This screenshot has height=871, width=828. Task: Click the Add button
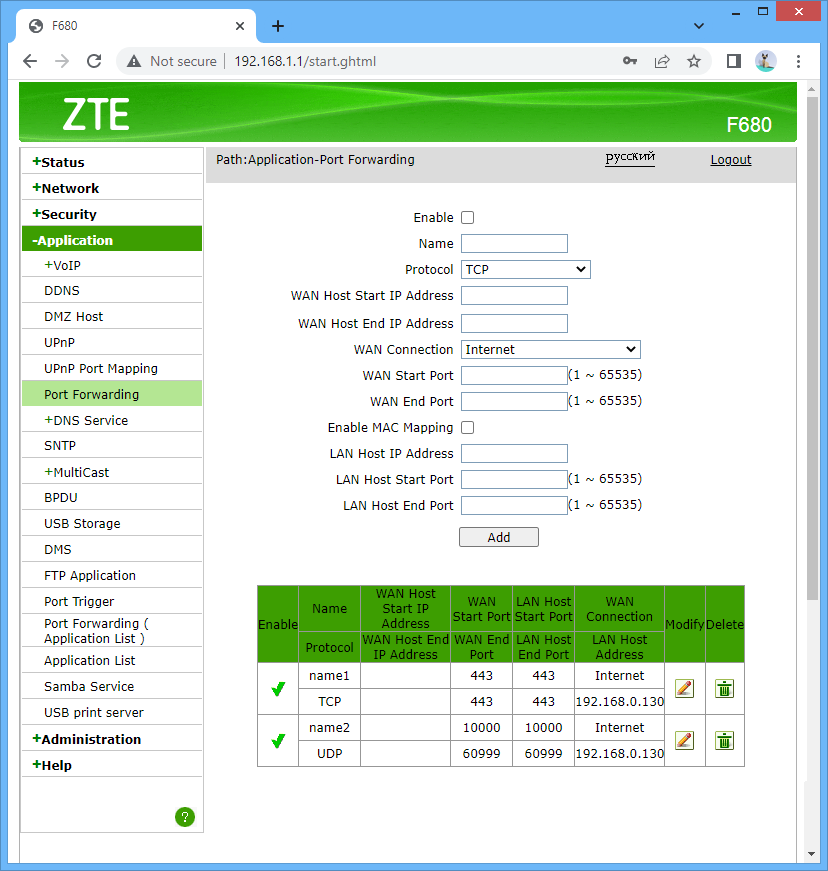(499, 537)
